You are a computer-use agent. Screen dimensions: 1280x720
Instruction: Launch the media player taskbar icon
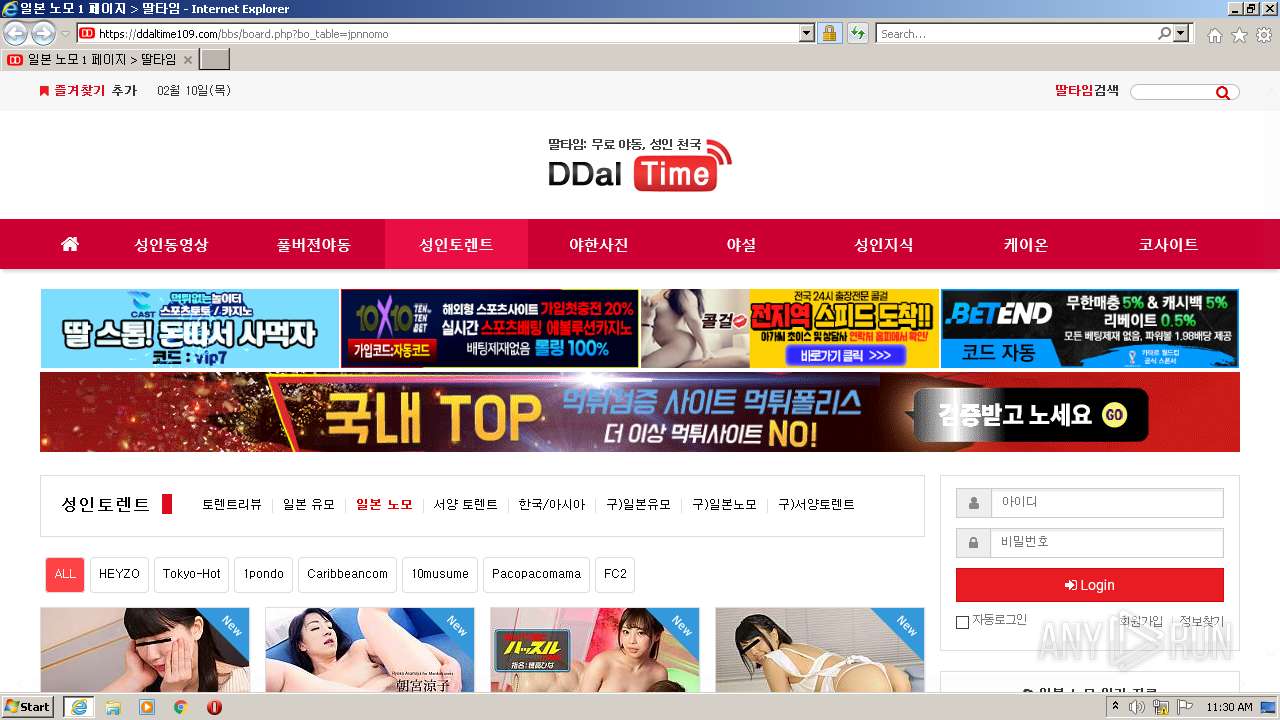147,707
